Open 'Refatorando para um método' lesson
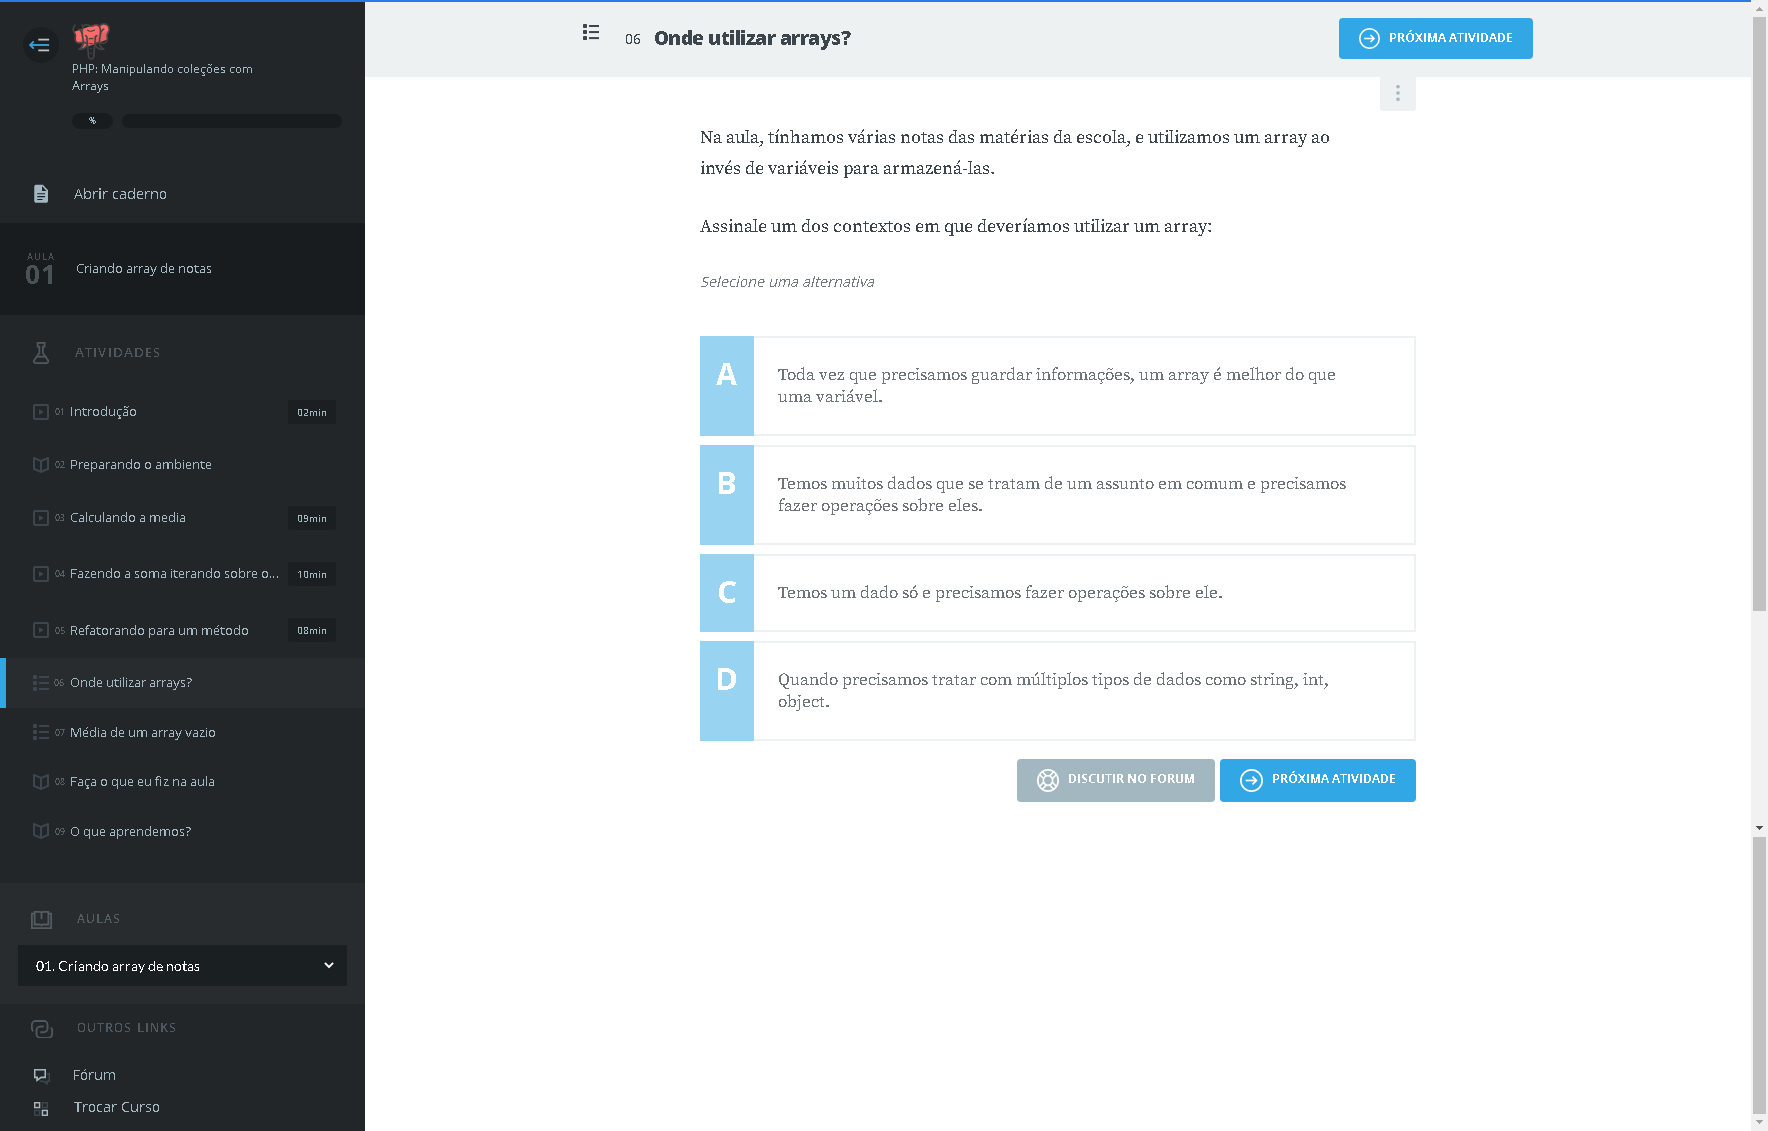This screenshot has height=1131, width=1768. pyautogui.click(x=159, y=631)
